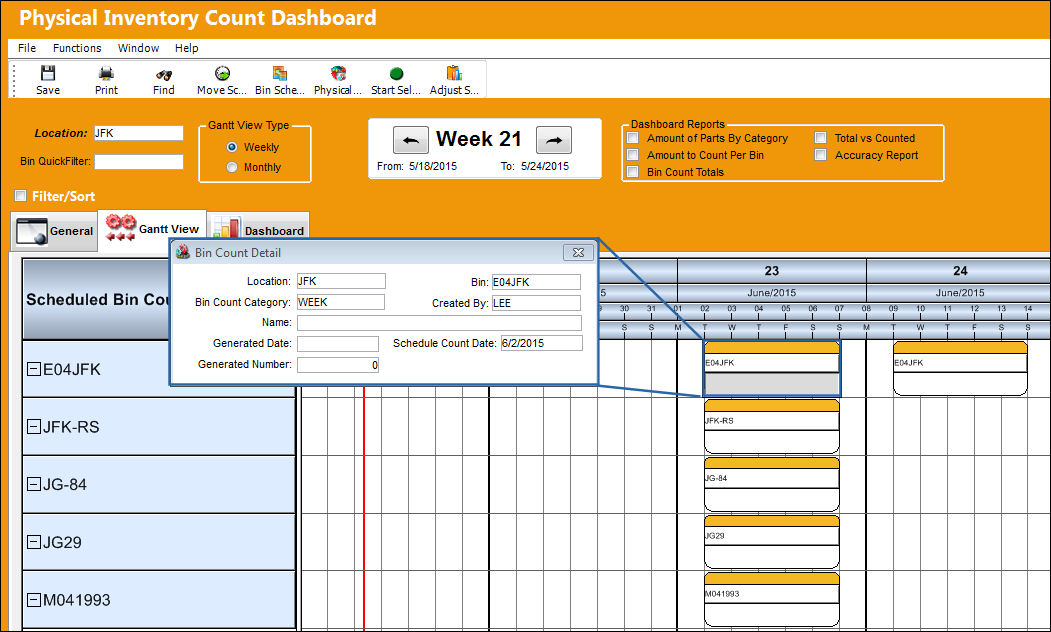Click the Location field in Bin Count Detail
1051x632 pixels.
pos(341,281)
